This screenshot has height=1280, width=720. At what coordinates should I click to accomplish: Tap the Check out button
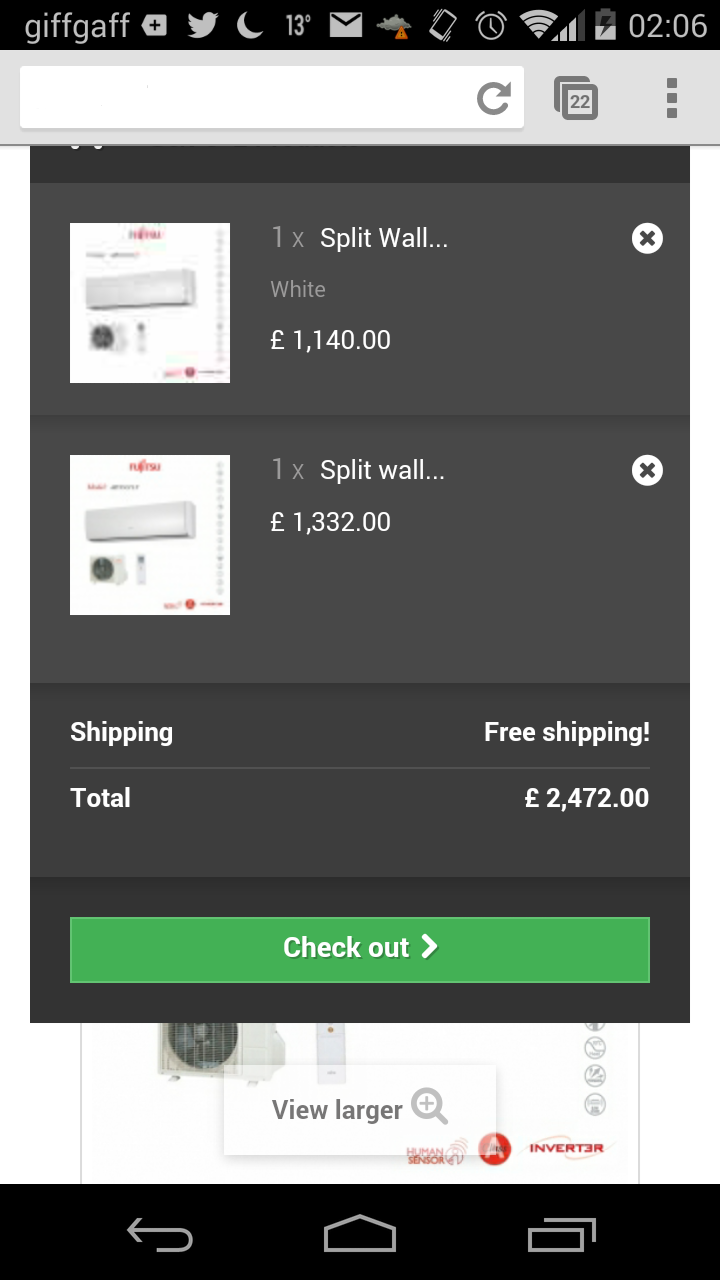(x=360, y=949)
